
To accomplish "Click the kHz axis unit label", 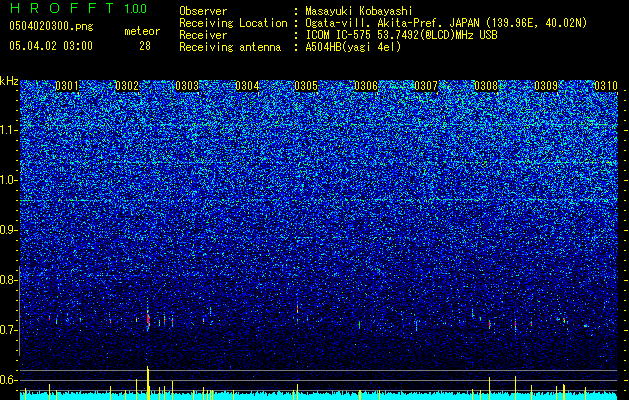I will [9, 81].
